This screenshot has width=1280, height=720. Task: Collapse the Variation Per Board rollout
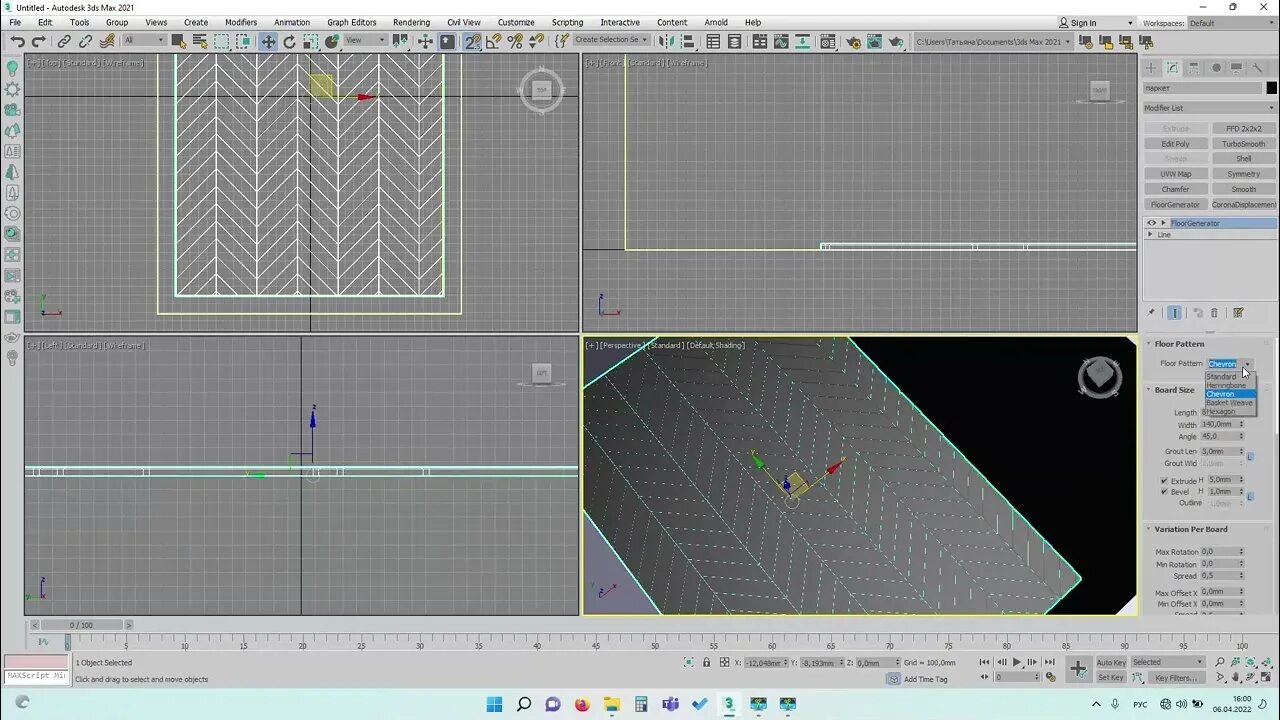click(1149, 529)
